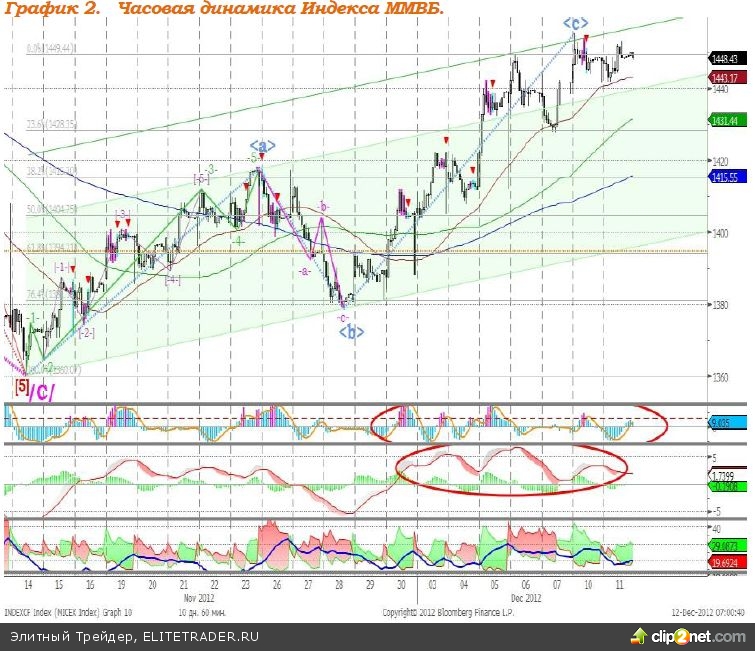Select the 1443.17 red price tag

(724, 77)
